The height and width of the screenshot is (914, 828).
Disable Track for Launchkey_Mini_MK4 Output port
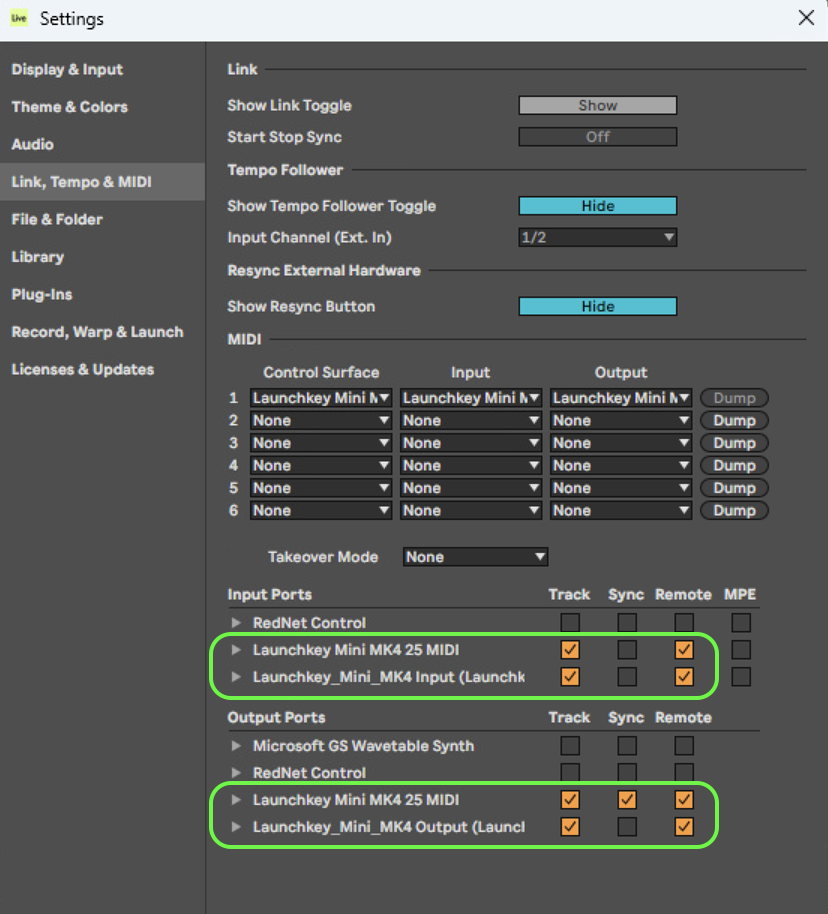(x=570, y=827)
